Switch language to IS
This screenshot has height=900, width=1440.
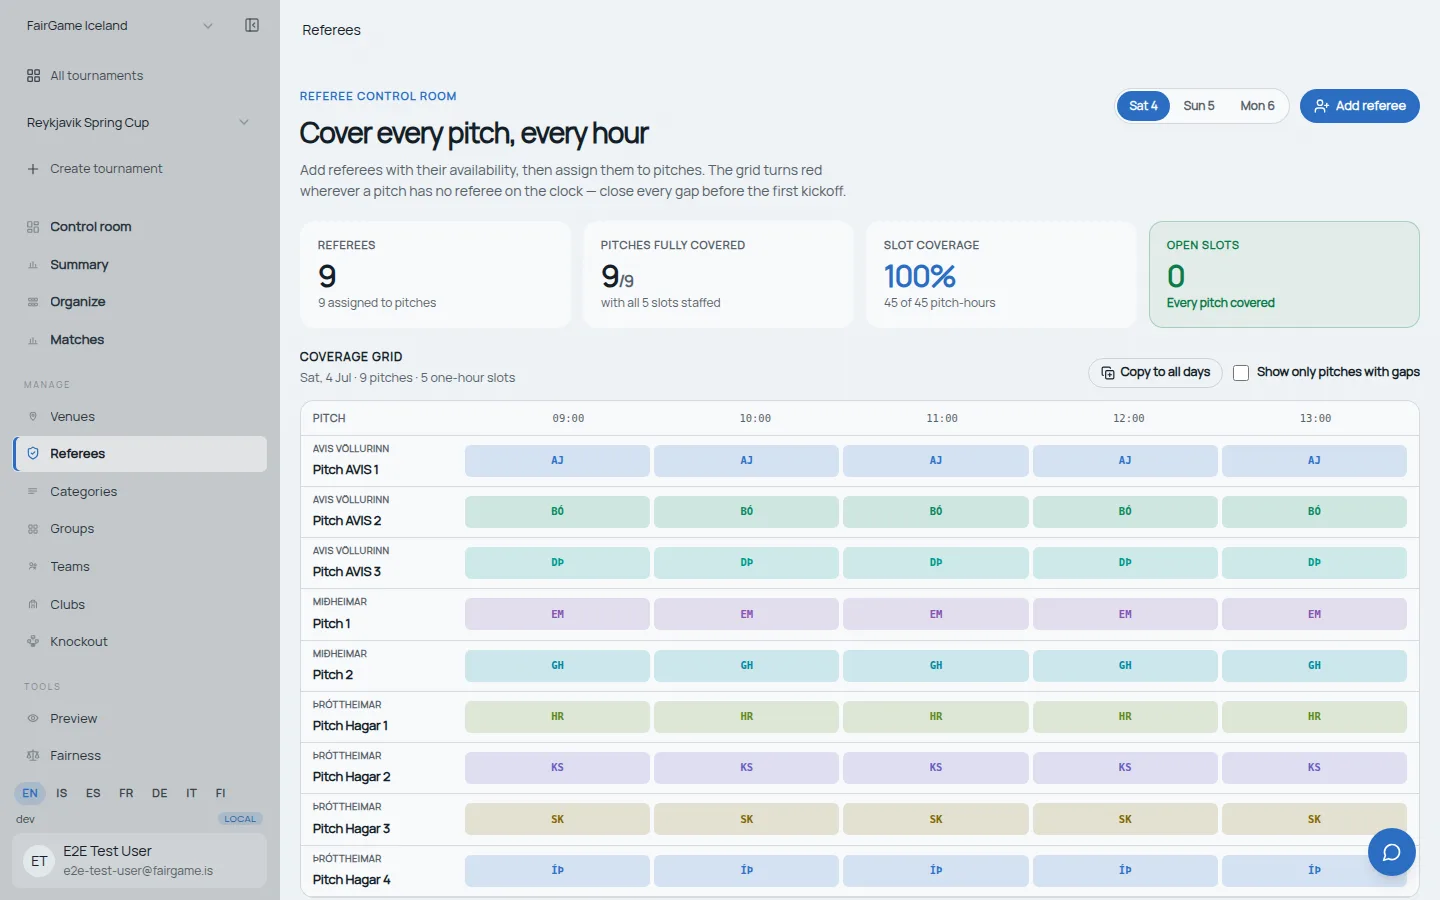pyautogui.click(x=62, y=793)
